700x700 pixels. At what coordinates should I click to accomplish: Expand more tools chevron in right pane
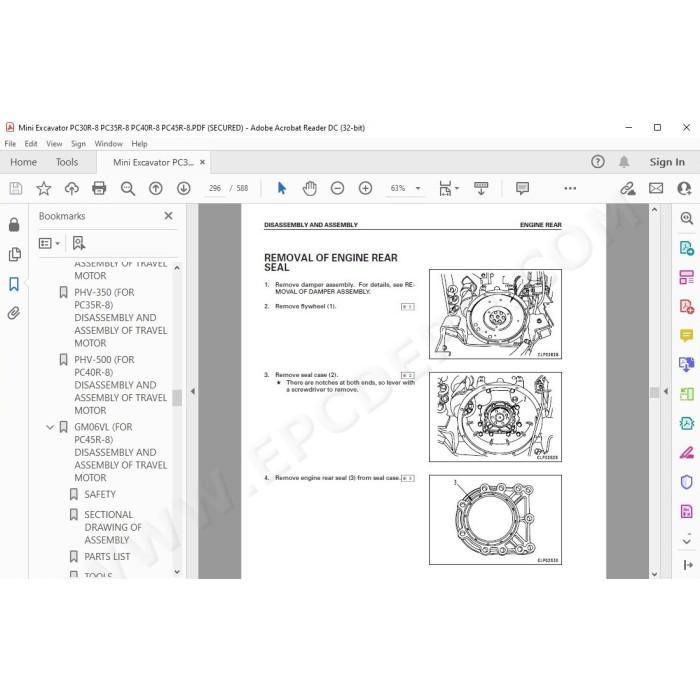pyautogui.click(x=686, y=540)
